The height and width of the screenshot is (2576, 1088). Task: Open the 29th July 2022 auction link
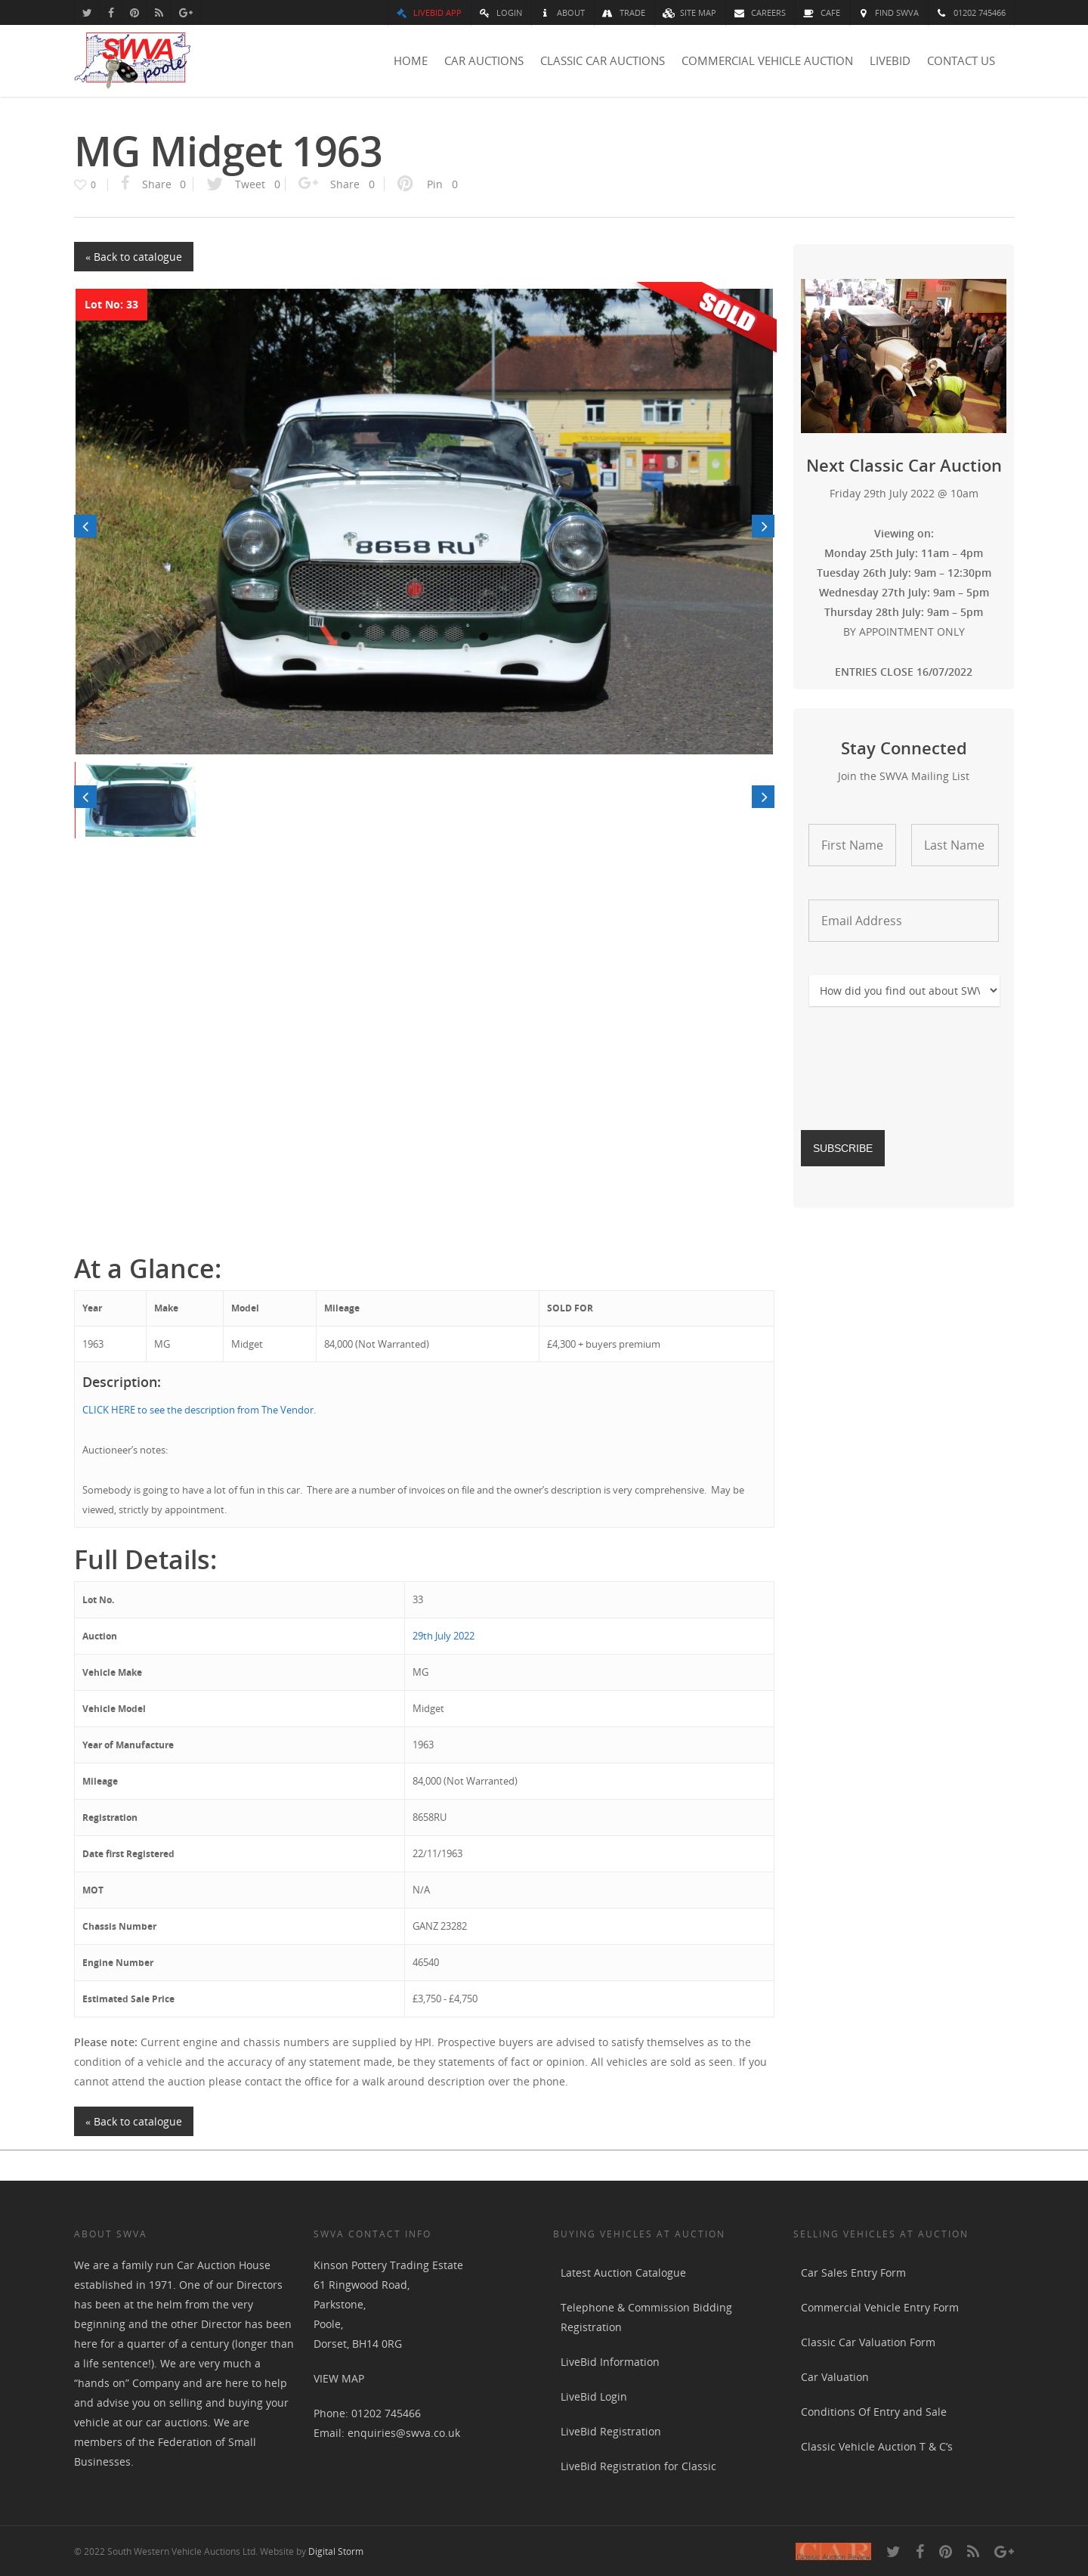(x=443, y=1636)
